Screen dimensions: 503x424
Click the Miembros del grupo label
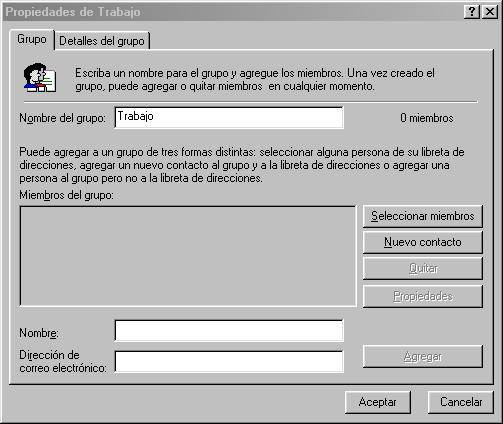[66, 195]
